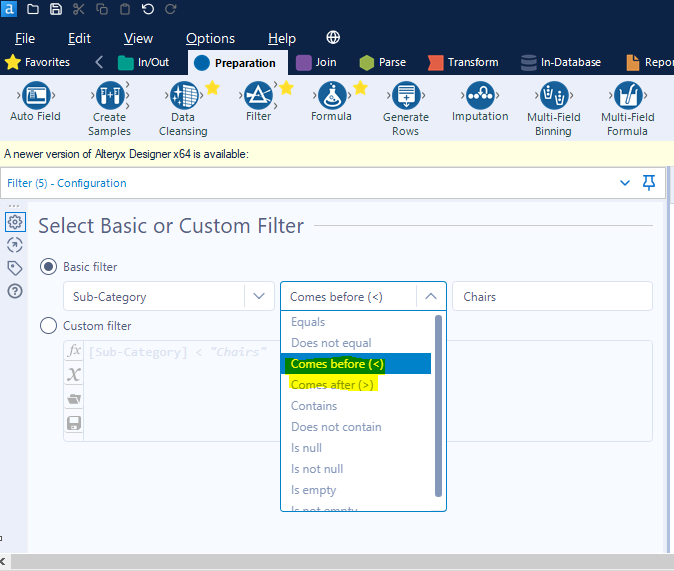The width and height of the screenshot is (674, 571).
Task: Open the Sub-Category field dropdown
Action: click(260, 296)
